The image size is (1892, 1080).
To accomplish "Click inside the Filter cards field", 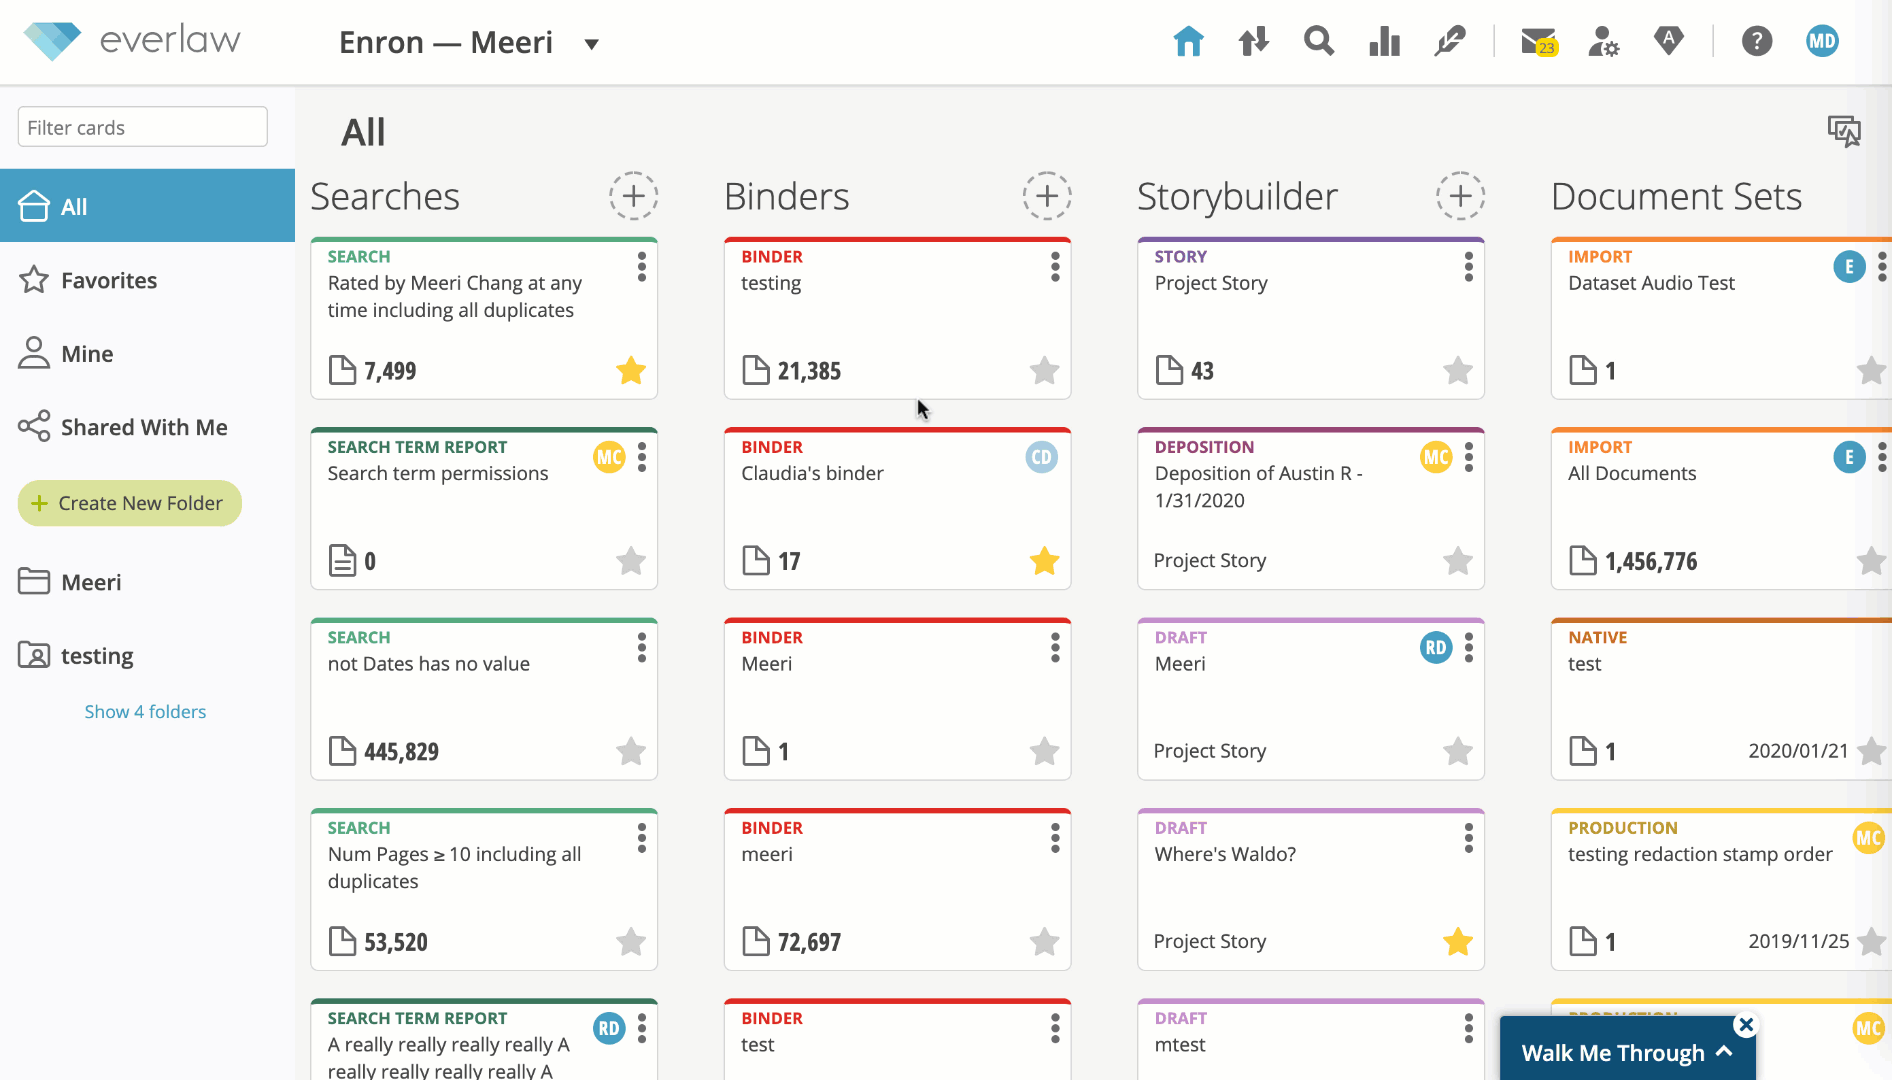I will tap(142, 127).
